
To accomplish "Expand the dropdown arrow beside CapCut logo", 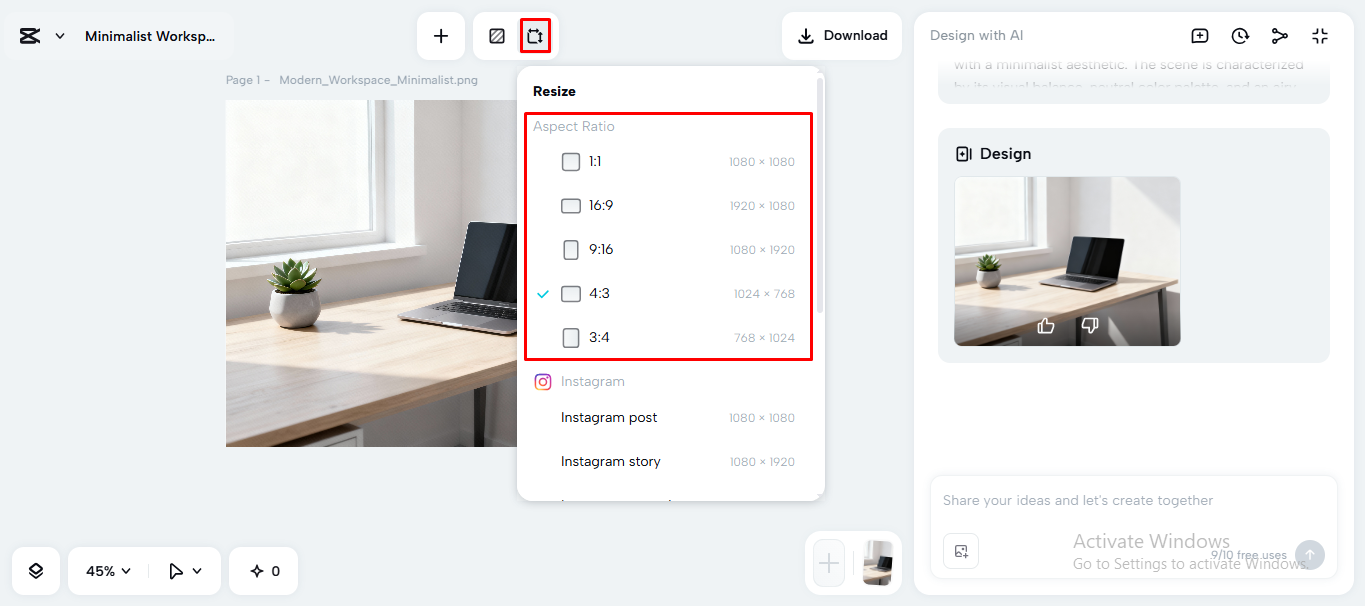I will [60, 36].
